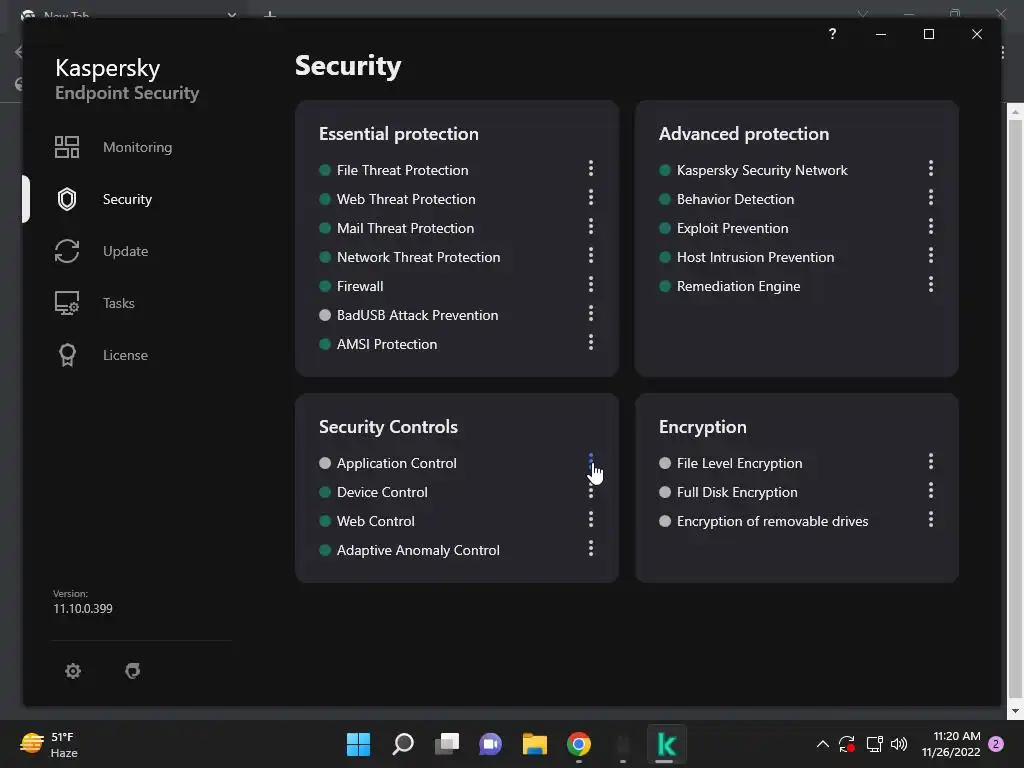The height and width of the screenshot is (768, 1024).
Task: Show hidden system tray icons chevron
Action: [823, 744]
